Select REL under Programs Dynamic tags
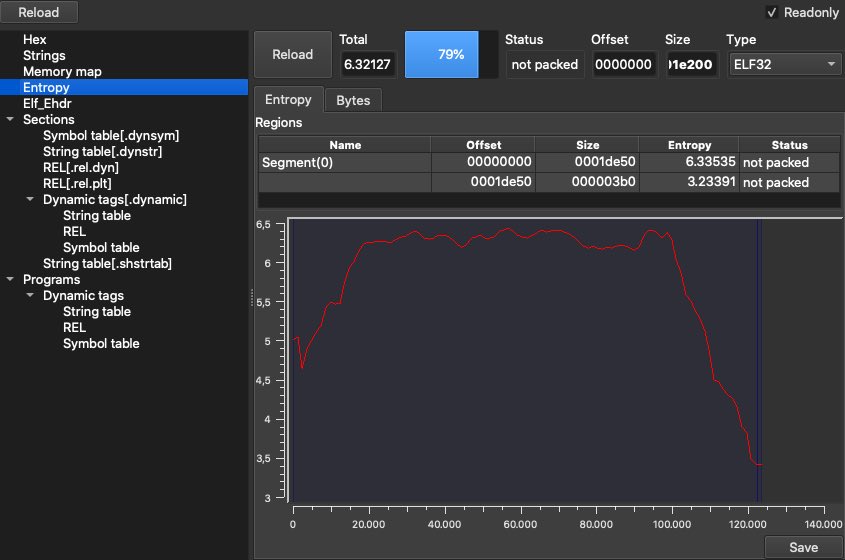This screenshot has height=560, width=845. pyautogui.click(x=74, y=328)
